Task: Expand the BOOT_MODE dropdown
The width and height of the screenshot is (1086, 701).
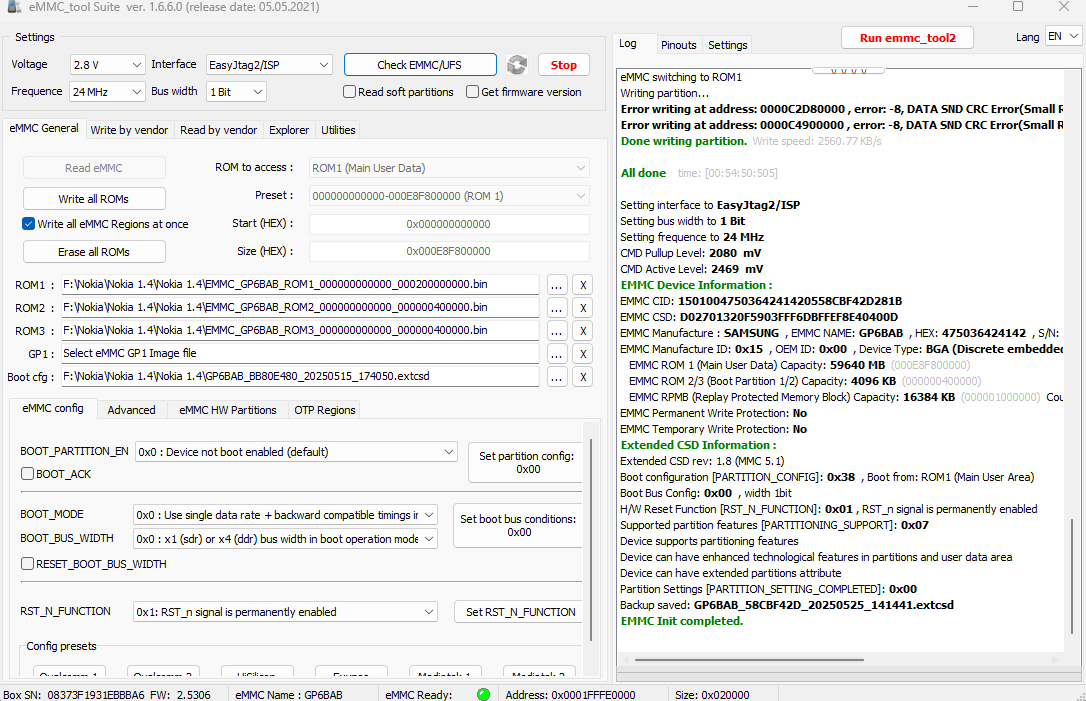Action: (285, 515)
